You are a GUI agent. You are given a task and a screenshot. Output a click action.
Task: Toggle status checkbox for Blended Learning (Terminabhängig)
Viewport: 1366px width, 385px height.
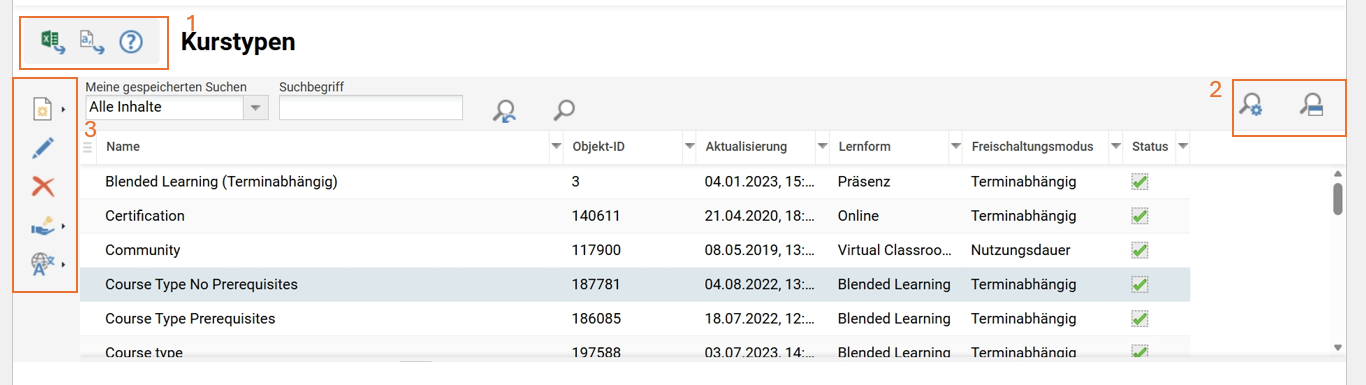click(1139, 182)
